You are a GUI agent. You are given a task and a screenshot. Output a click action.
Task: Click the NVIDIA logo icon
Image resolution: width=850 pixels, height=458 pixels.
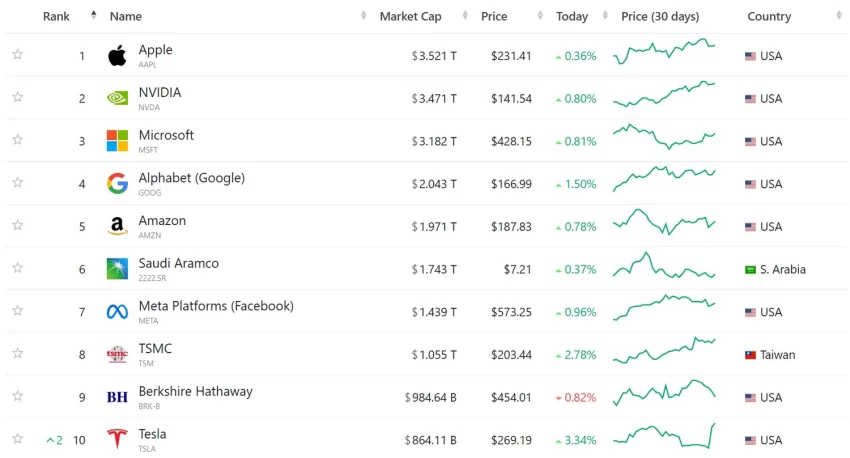click(x=117, y=99)
